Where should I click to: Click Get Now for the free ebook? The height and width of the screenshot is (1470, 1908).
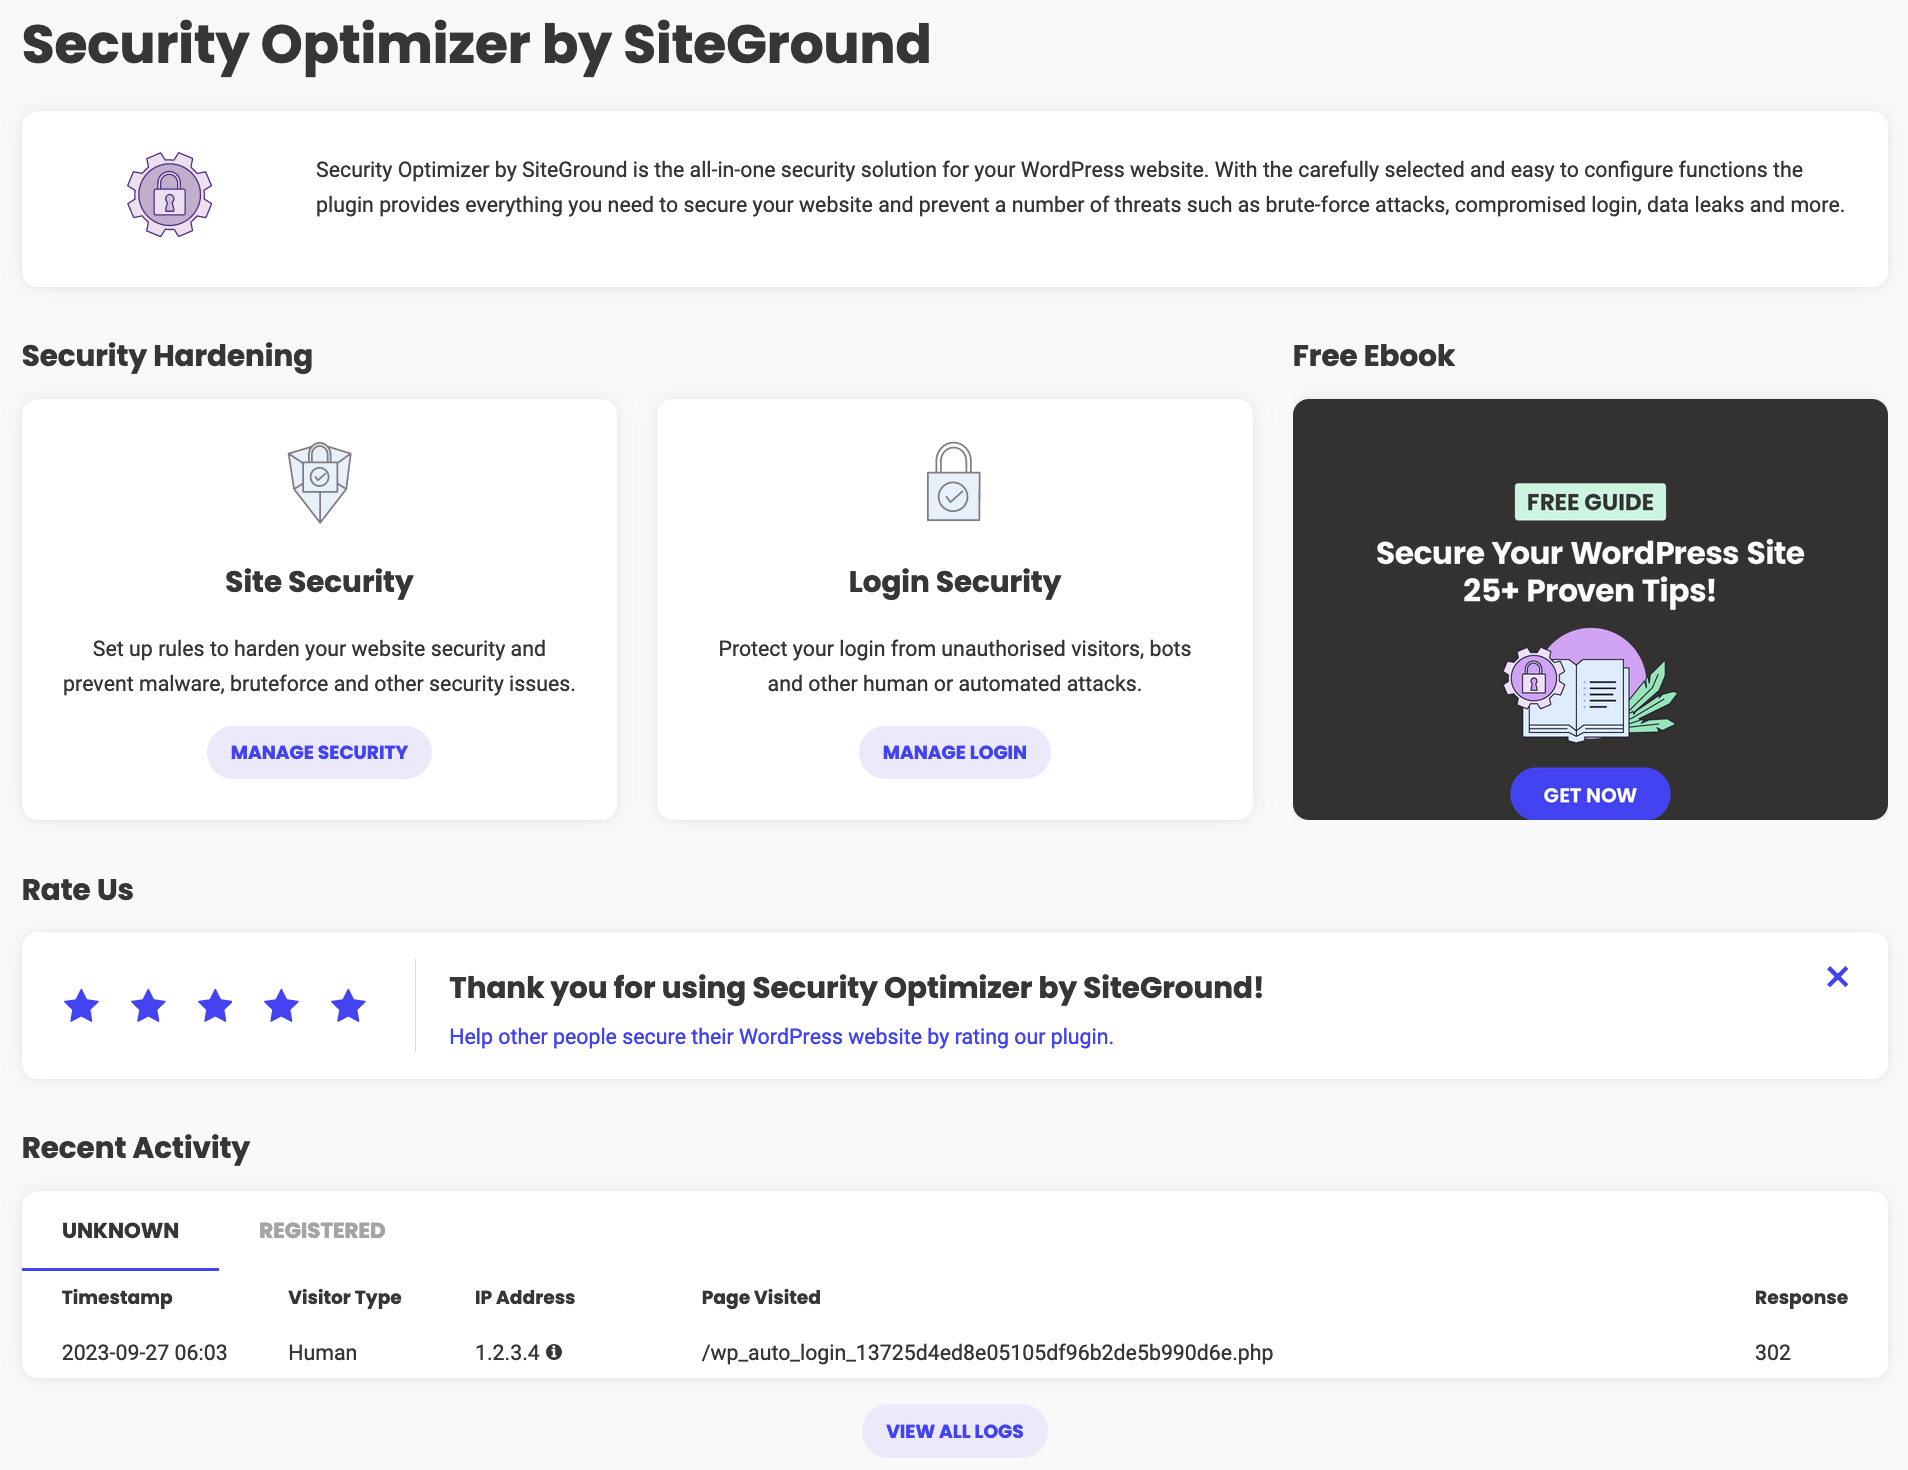[1590, 794]
